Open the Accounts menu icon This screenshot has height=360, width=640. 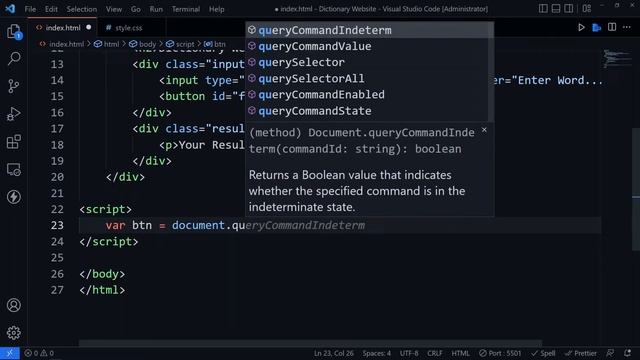click(x=13, y=305)
